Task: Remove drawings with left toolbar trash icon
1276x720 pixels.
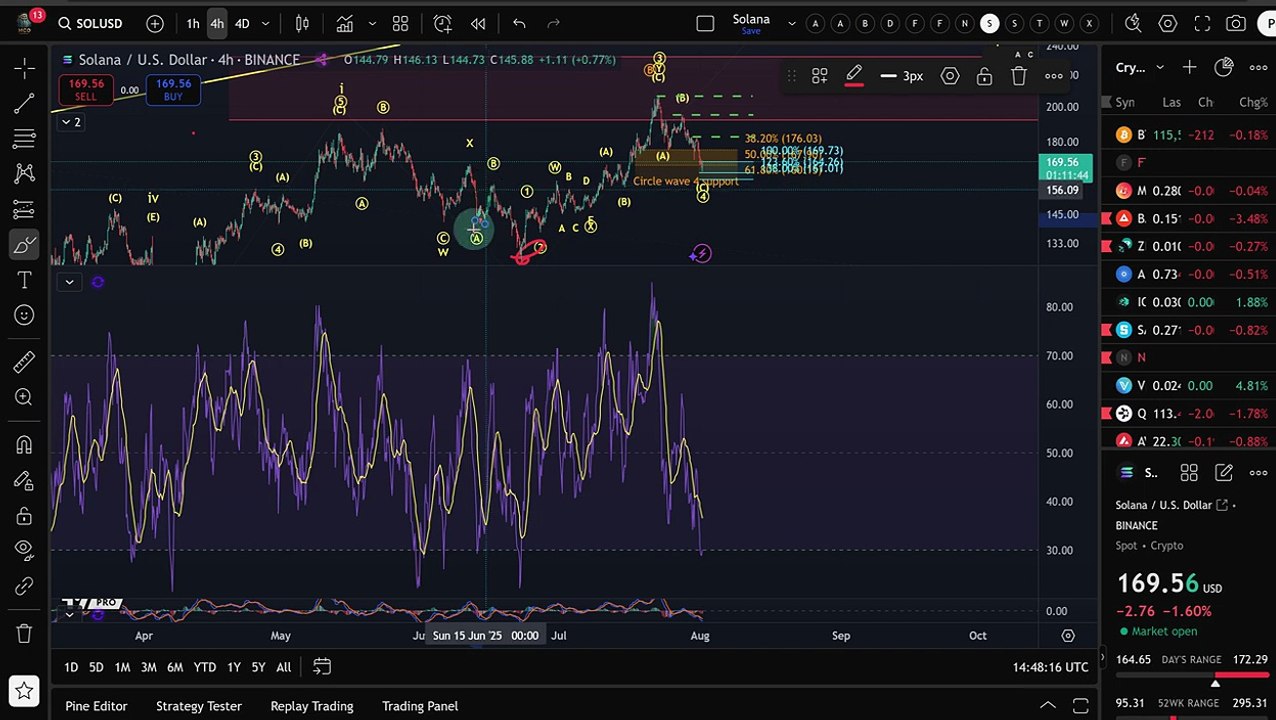Action: [x=25, y=633]
